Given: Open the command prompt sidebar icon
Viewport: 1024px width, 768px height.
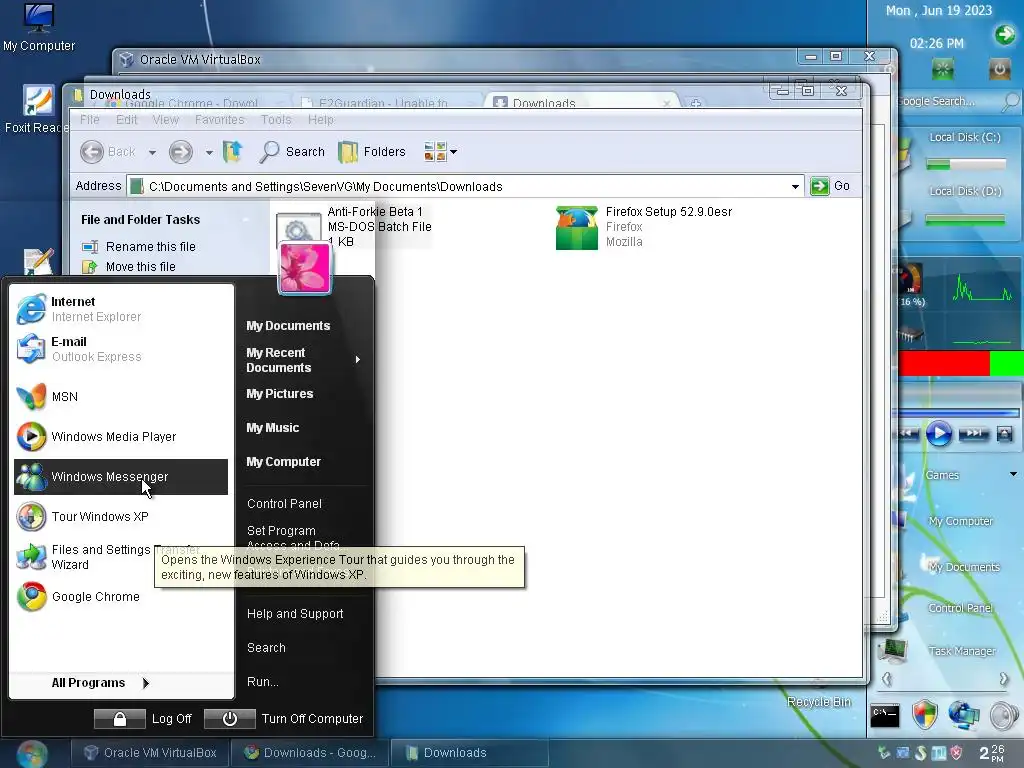Looking at the screenshot, I should 885,715.
